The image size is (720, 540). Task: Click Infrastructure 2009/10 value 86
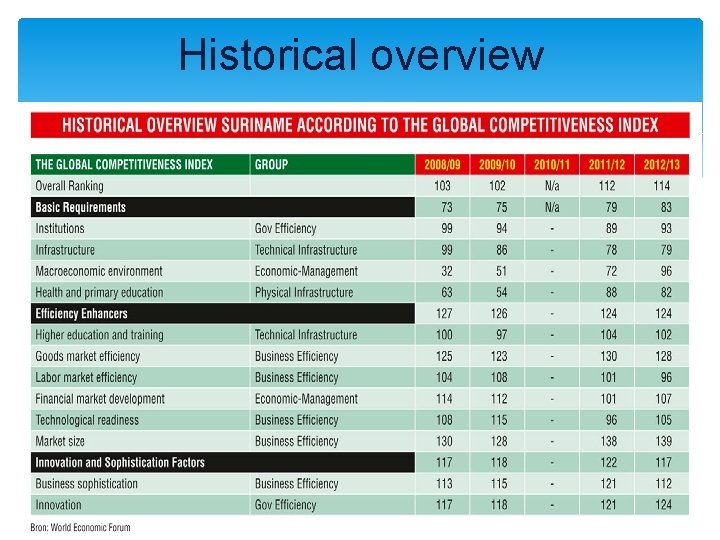[501, 250]
